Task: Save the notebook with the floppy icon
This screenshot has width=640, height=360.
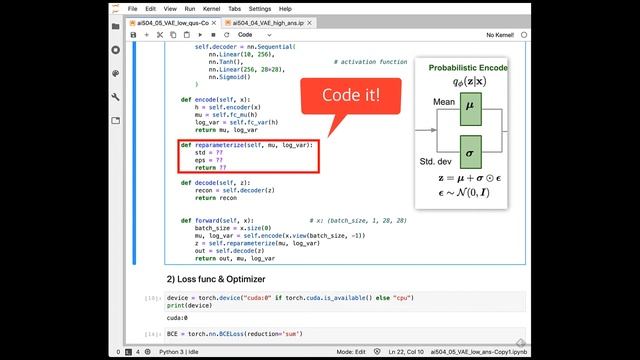Action: coord(133,35)
